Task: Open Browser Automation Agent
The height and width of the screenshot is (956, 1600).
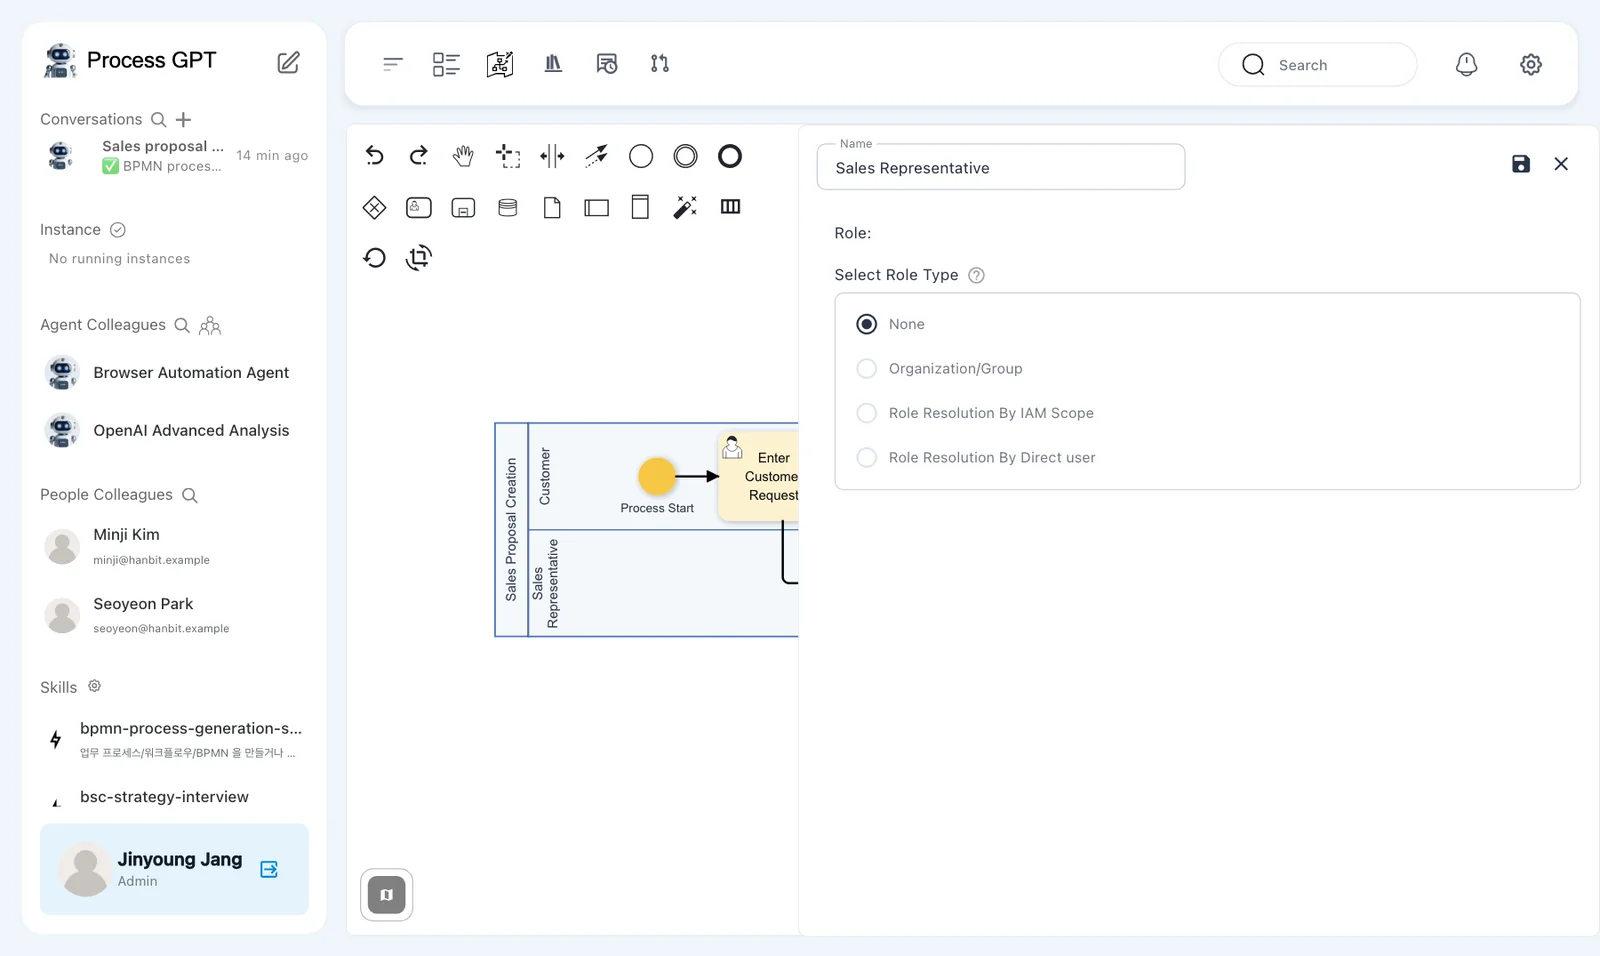Action: pyautogui.click(x=174, y=373)
